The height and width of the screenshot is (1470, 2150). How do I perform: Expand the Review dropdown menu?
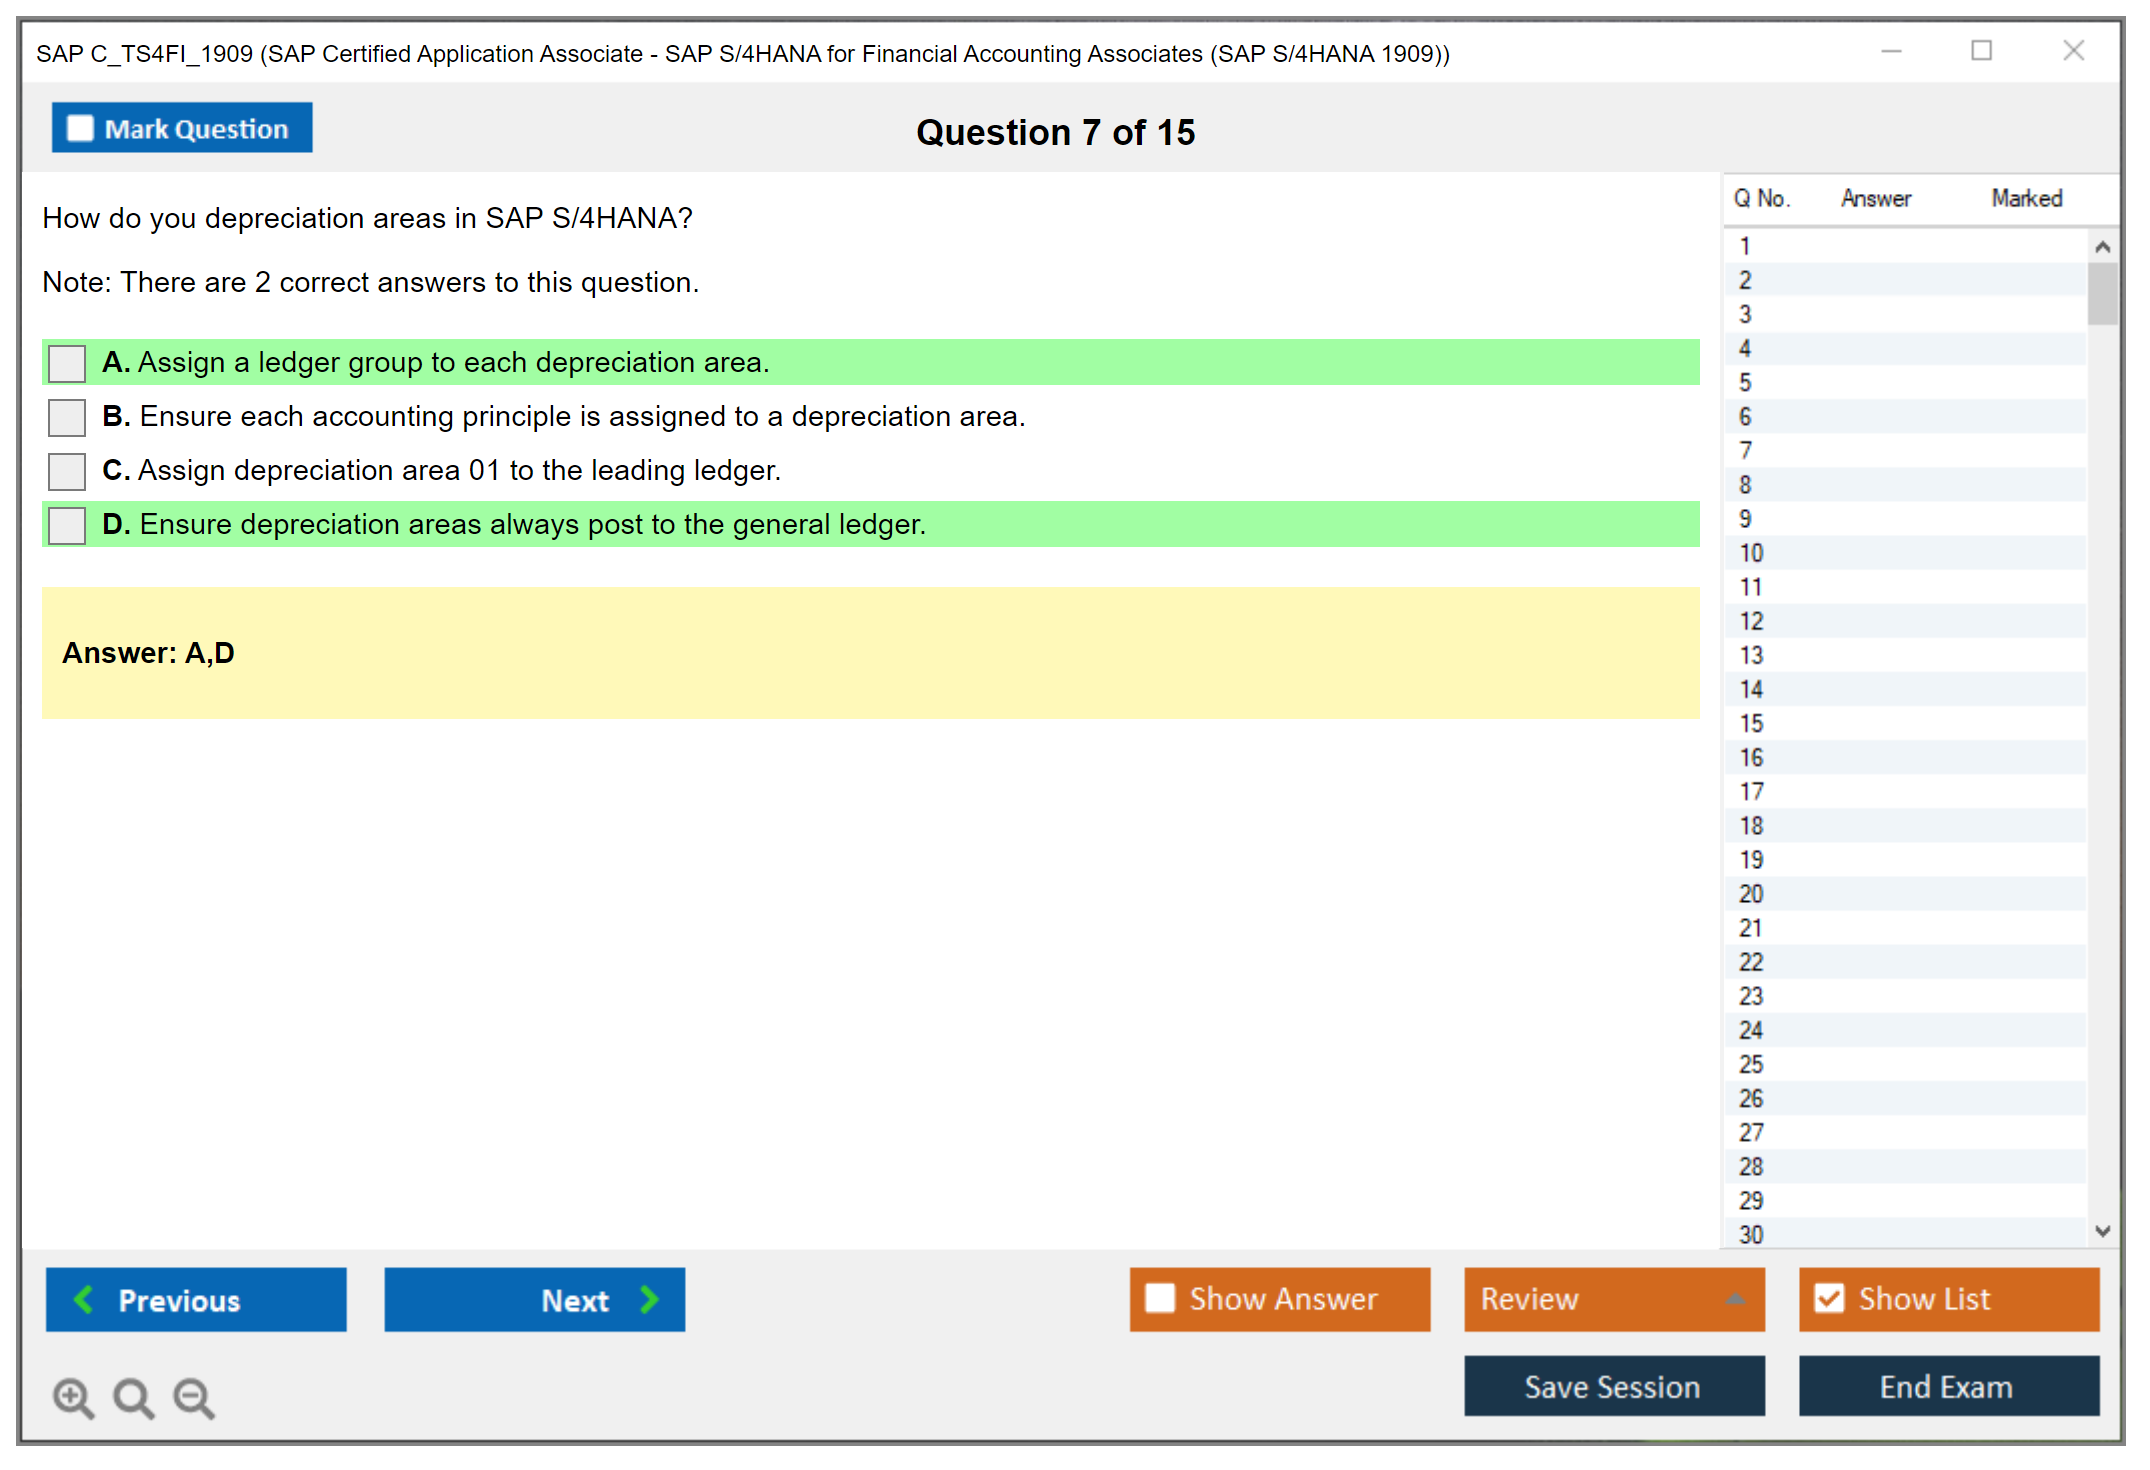(x=1735, y=1299)
